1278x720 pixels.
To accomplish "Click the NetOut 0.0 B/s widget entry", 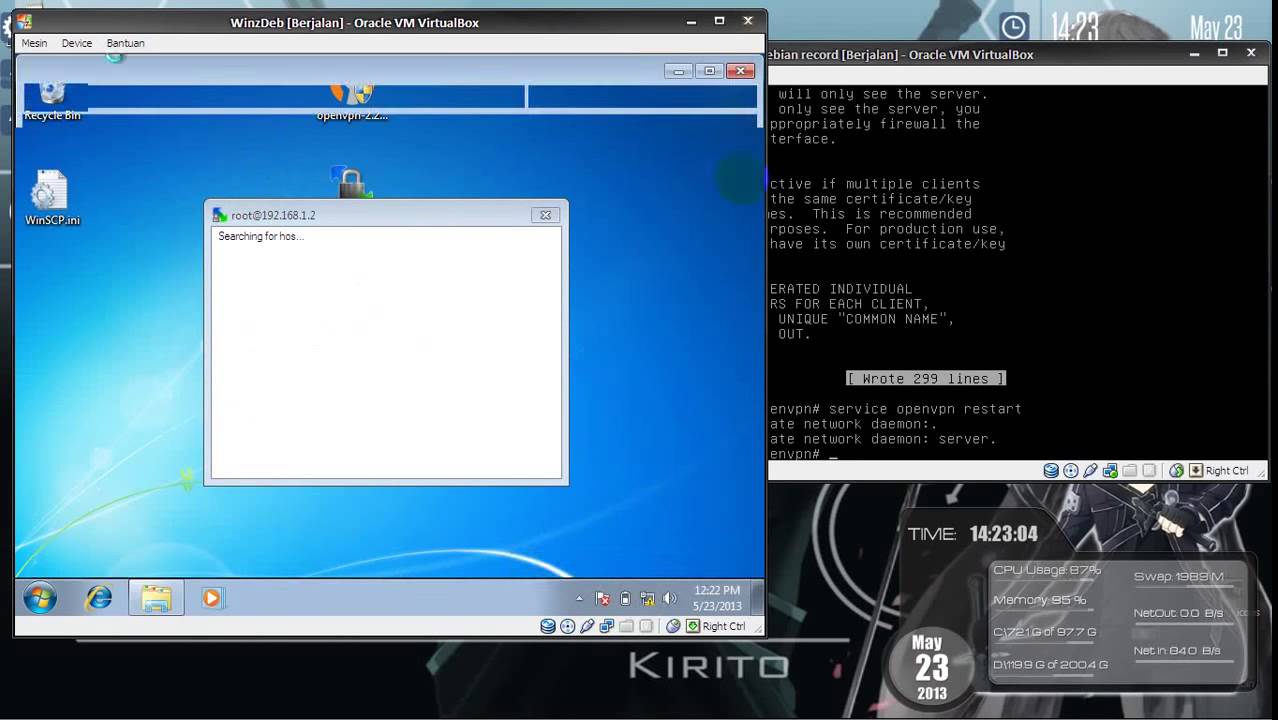I will click(1179, 613).
